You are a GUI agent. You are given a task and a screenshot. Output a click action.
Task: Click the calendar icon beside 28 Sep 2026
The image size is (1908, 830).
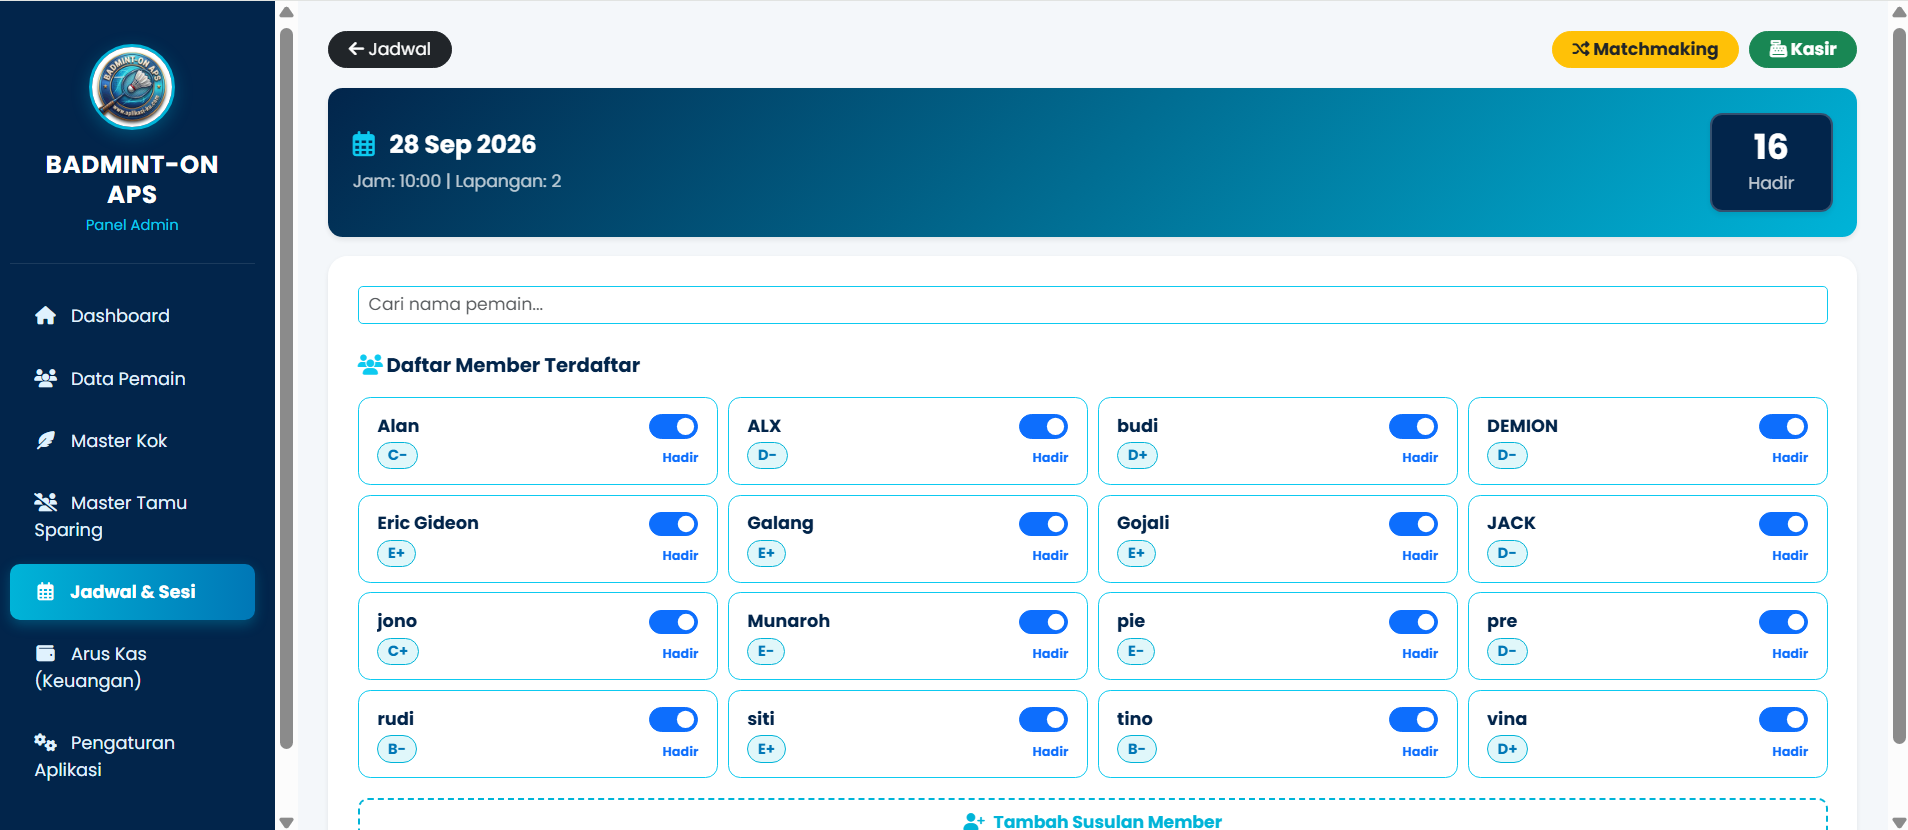pos(364,144)
